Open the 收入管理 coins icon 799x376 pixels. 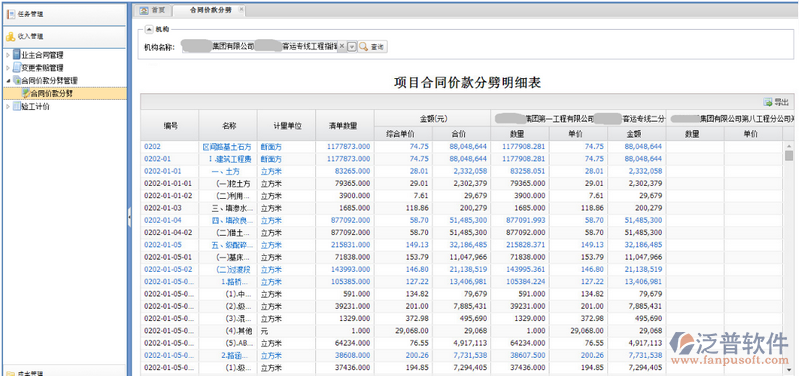[x=11, y=37]
